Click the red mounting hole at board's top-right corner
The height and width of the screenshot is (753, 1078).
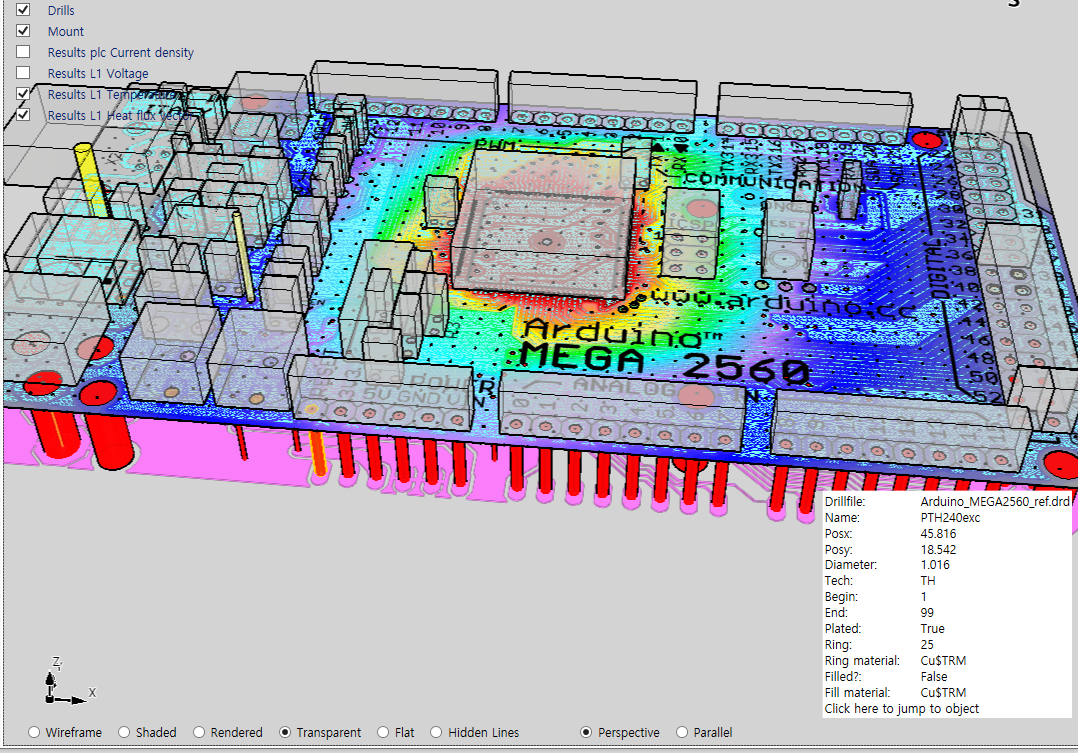(926, 142)
